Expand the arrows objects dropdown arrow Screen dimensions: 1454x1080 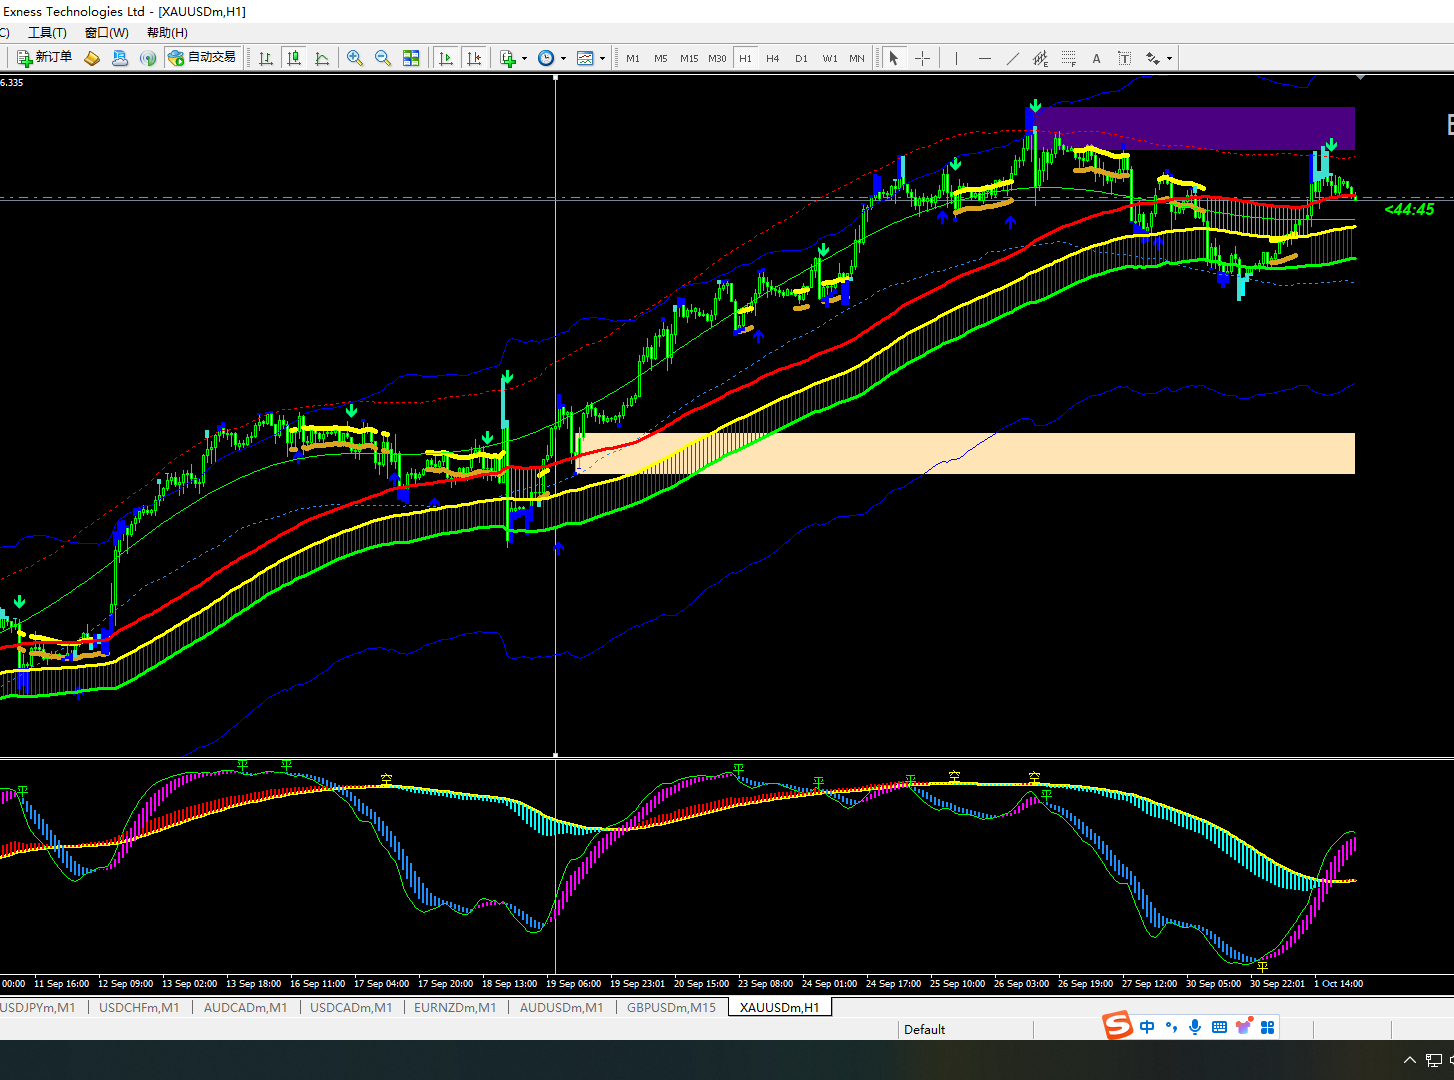[x=1169, y=58]
